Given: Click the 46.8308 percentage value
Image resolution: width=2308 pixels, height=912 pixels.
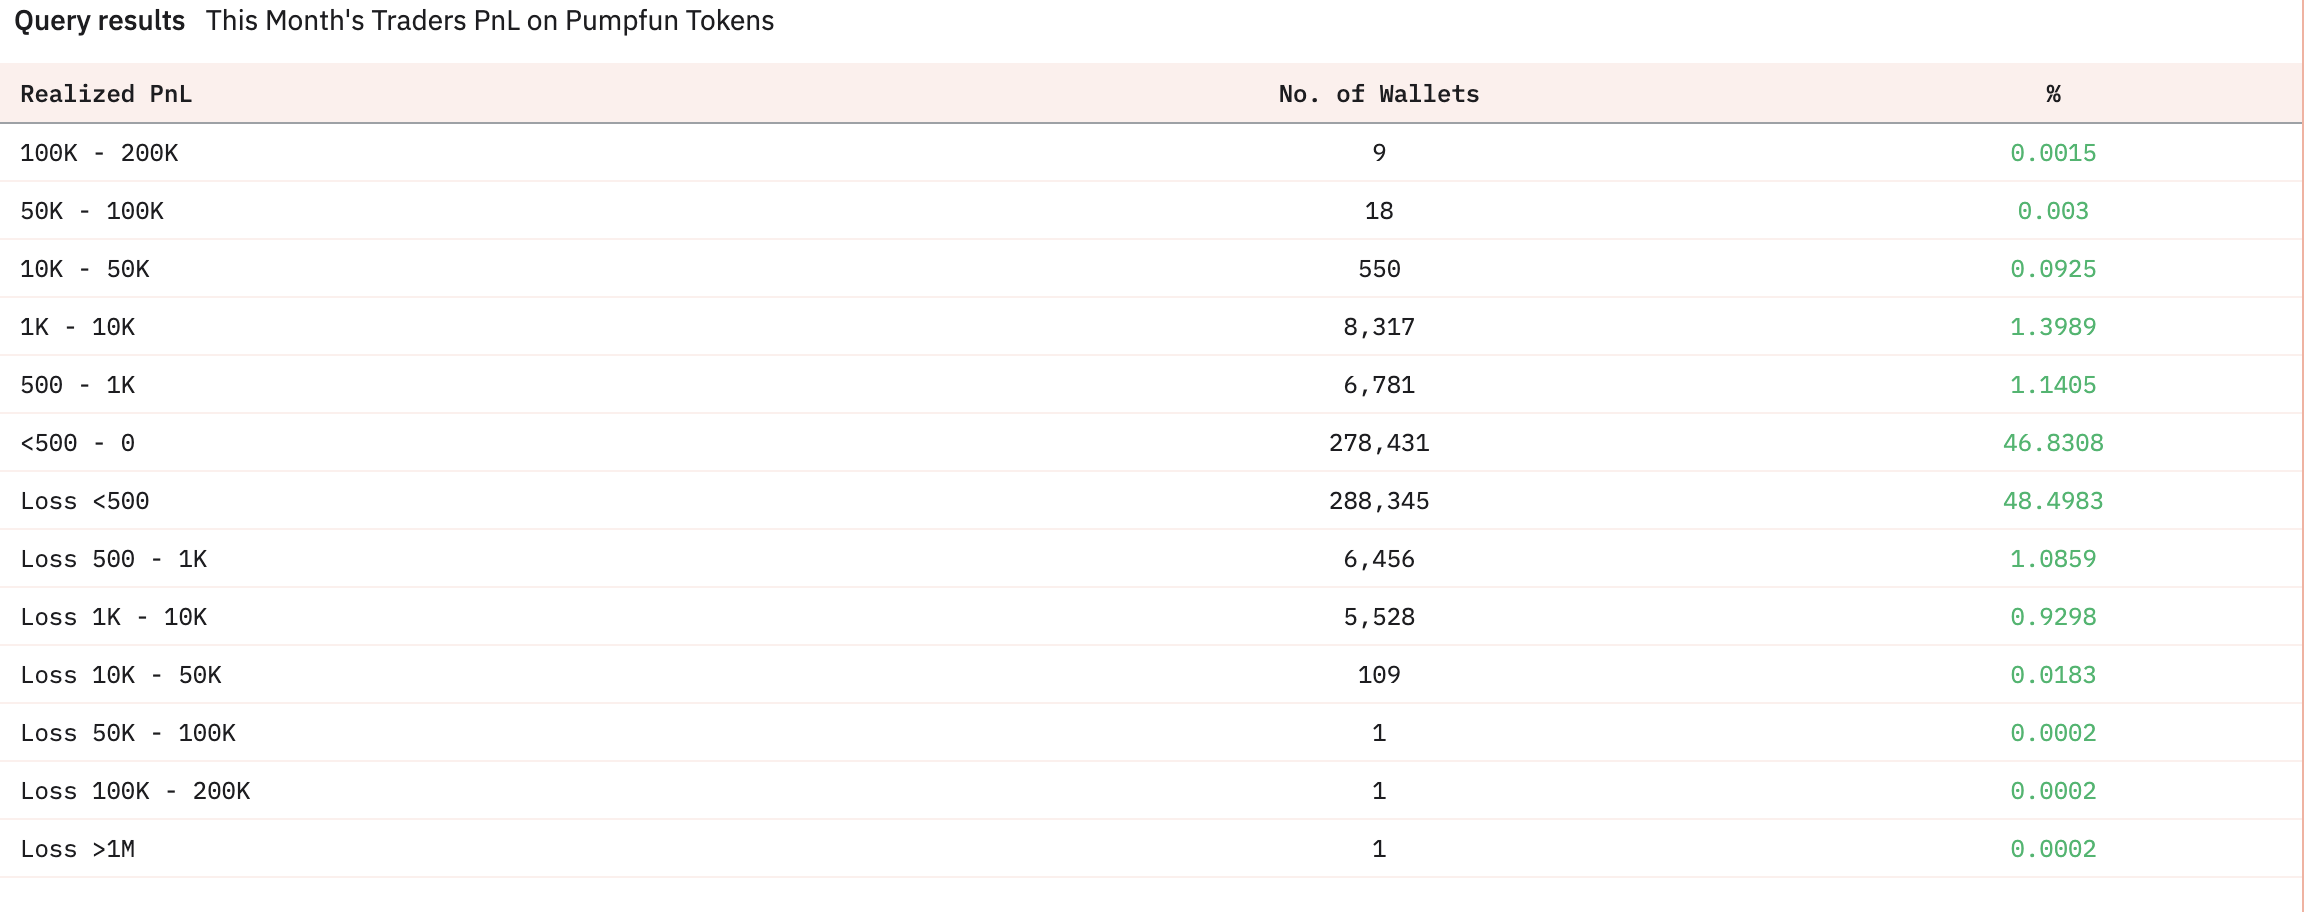Looking at the screenshot, I should click(2052, 443).
